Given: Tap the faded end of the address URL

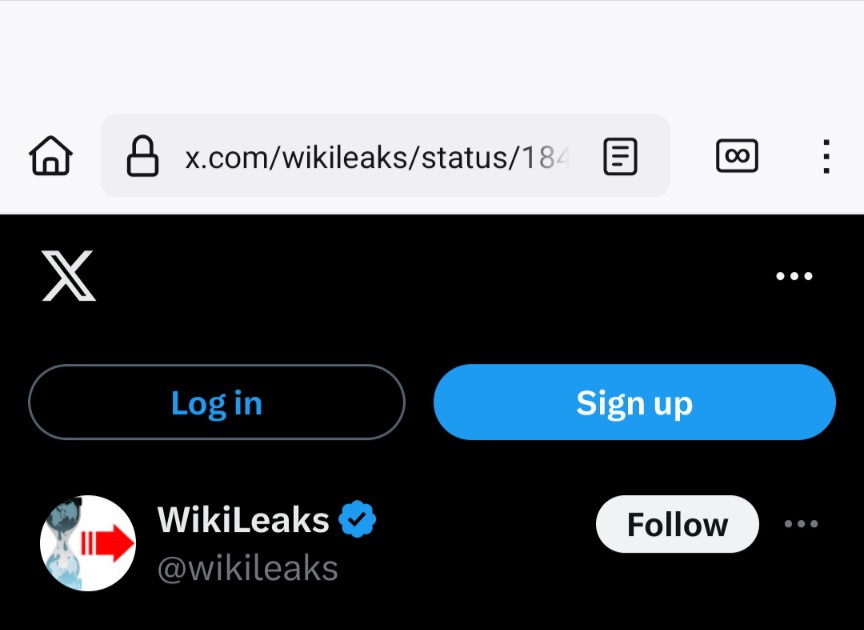Looking at the screenshot, I should click(x=554, y=158).
